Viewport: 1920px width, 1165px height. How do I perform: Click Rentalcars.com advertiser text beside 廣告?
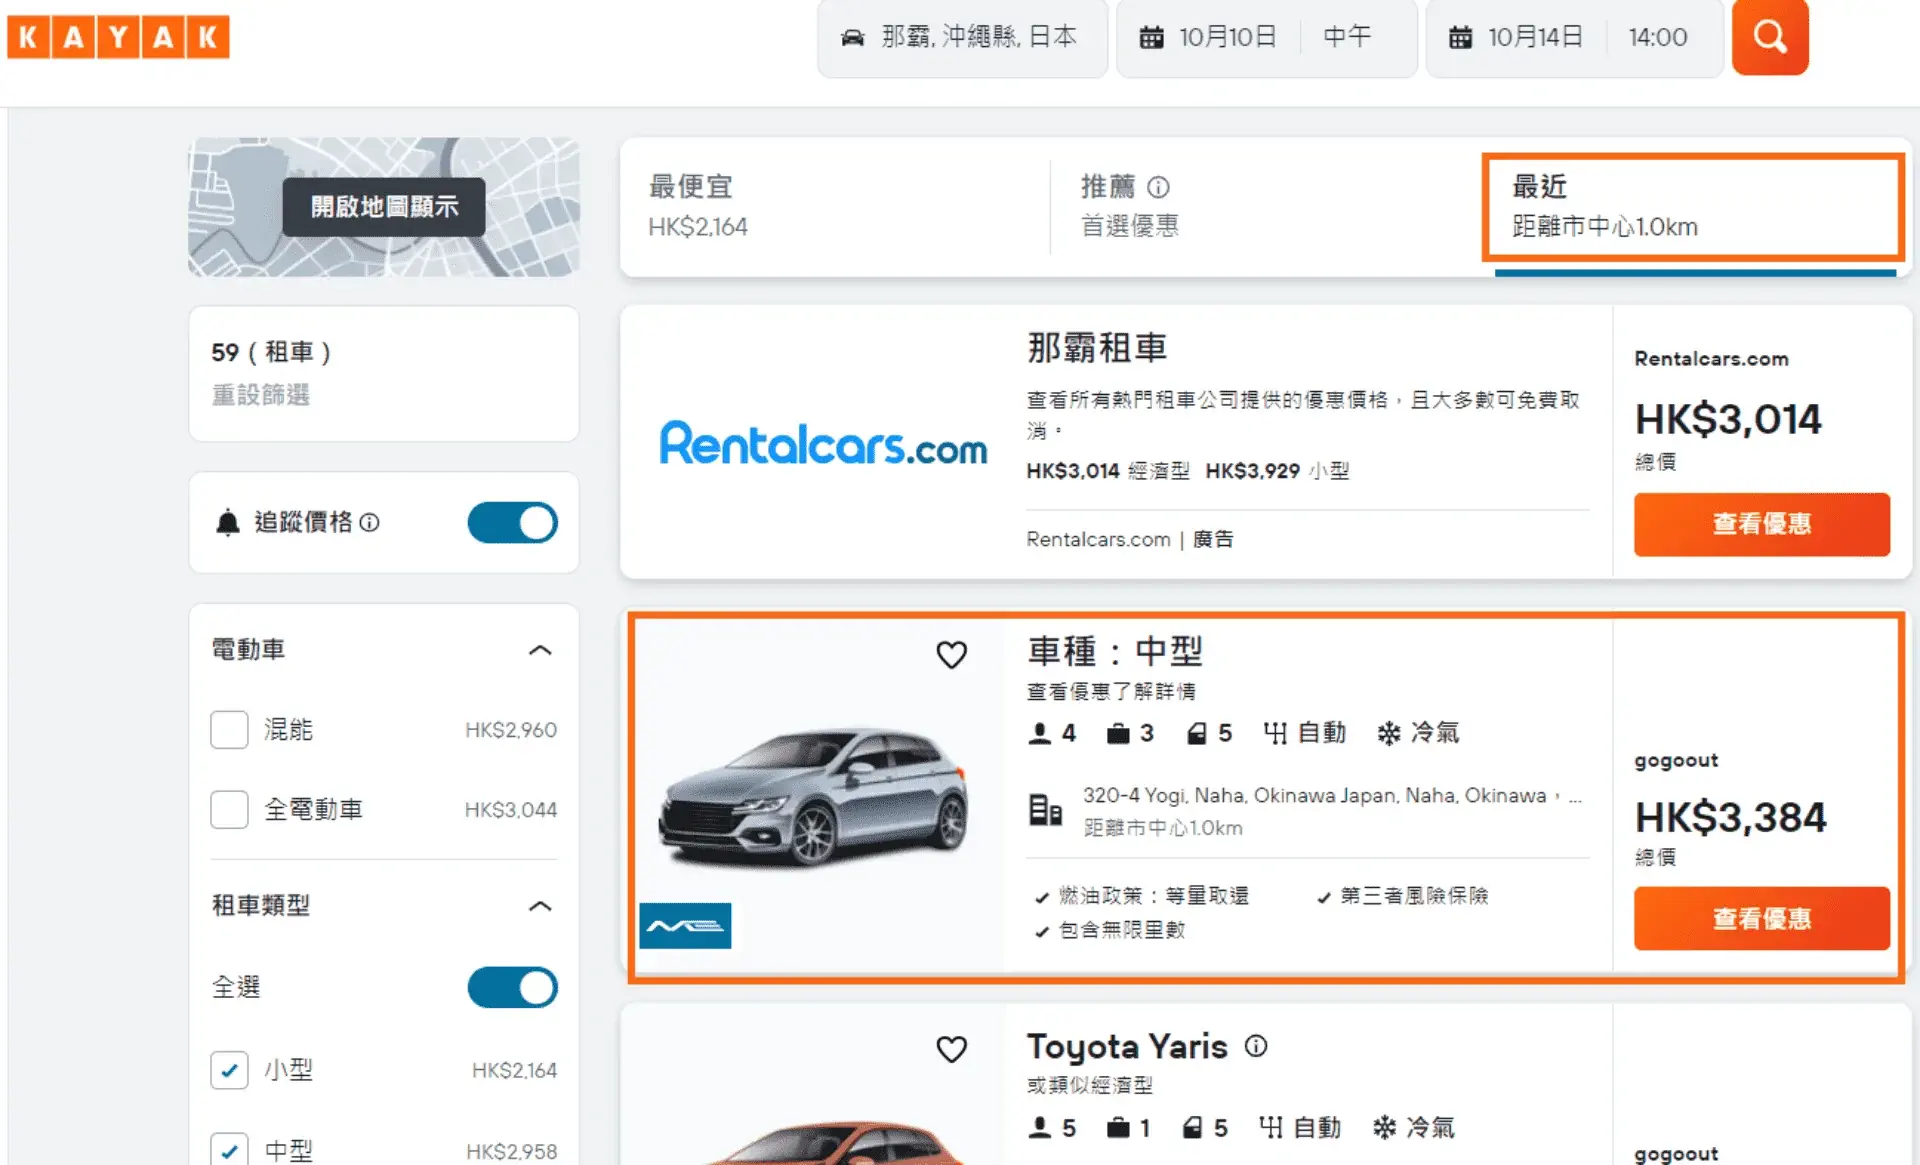(1098, 540)
